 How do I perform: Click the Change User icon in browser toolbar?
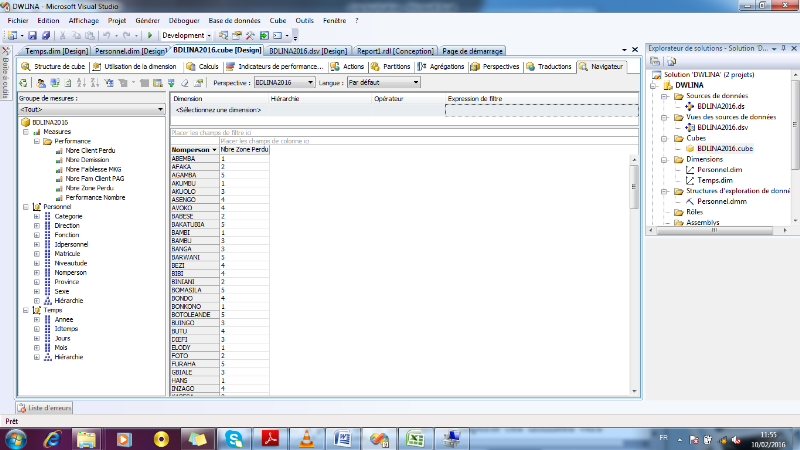(x=41, y=83)
